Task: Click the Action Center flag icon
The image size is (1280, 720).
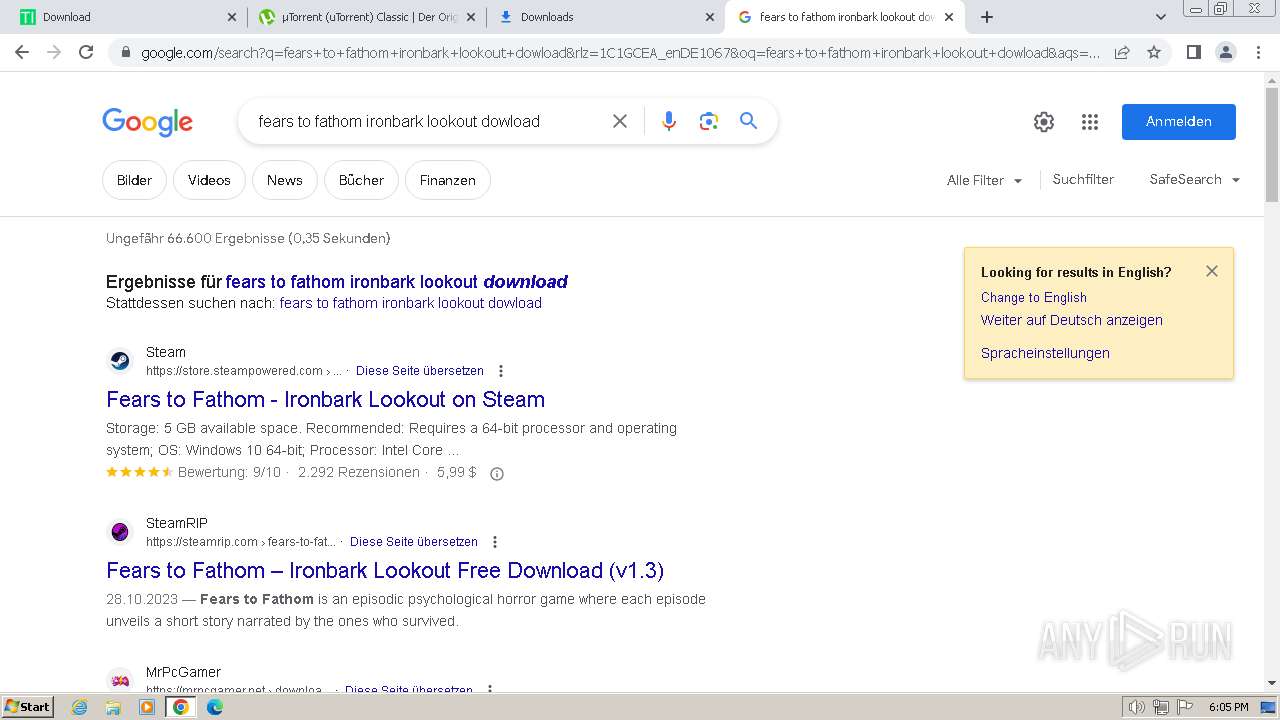Action: pos(1185,707)
